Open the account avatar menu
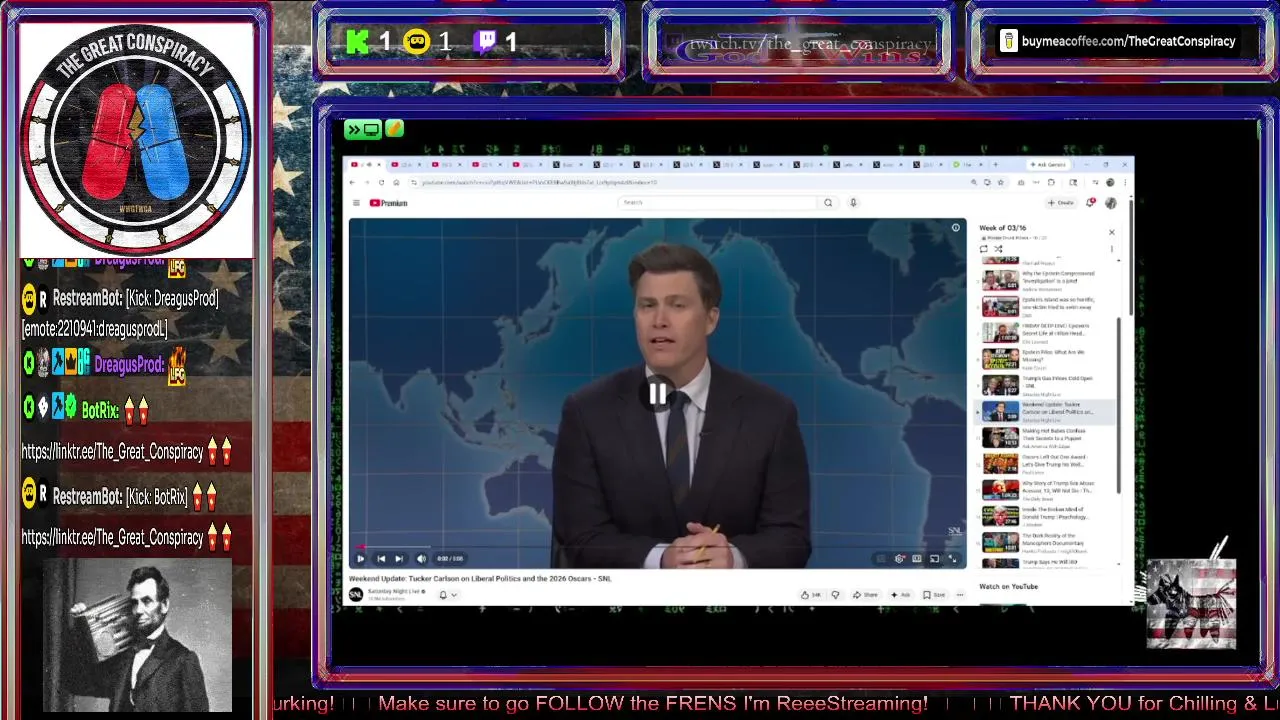 (x=1111, y=203)
